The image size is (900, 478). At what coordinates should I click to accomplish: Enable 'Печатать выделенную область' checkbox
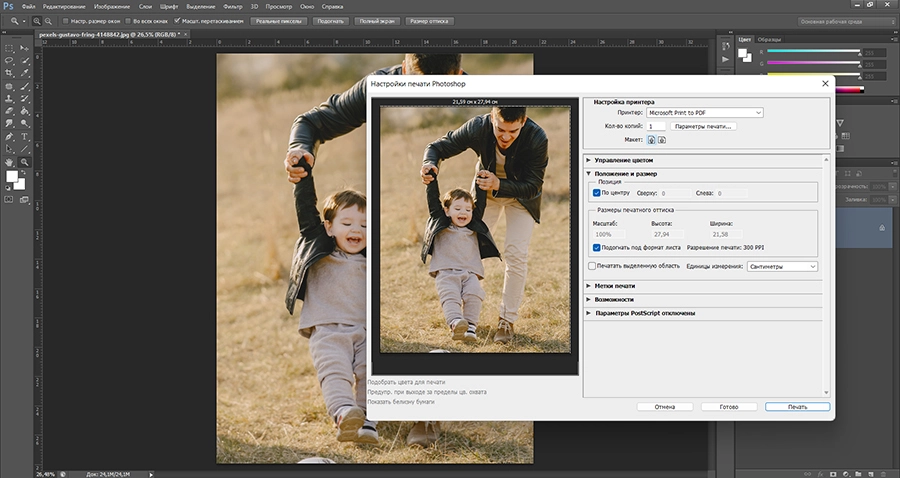pyautogui.click(x=592, y=266)
